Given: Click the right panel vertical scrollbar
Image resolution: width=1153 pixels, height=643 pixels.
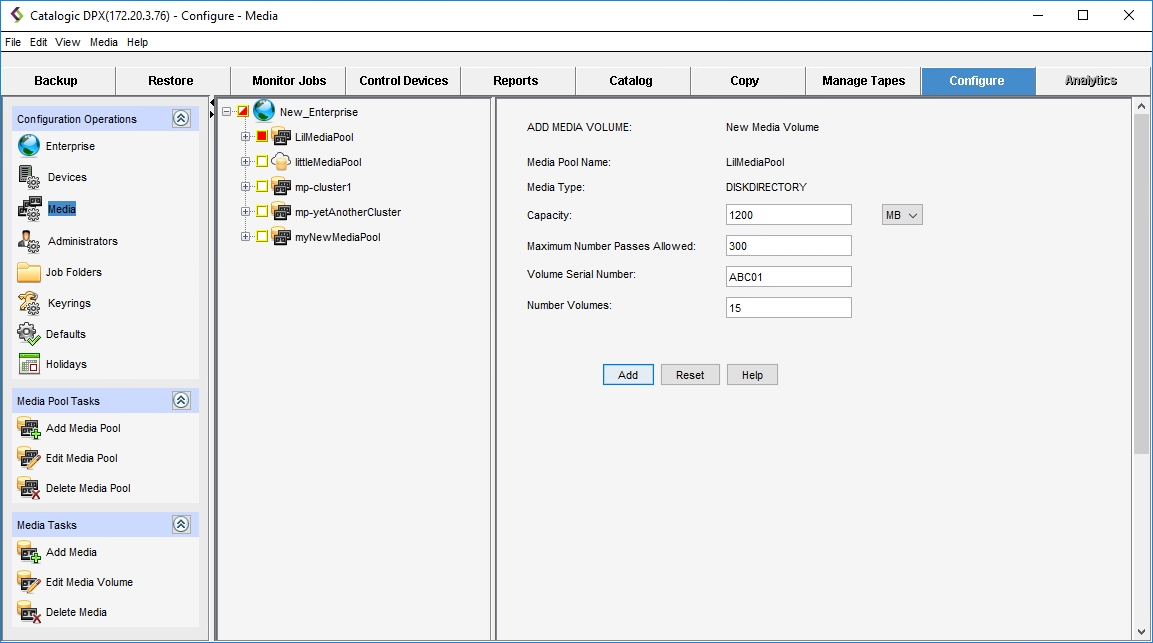Looking at the screenshot, I should point(1141,300).
